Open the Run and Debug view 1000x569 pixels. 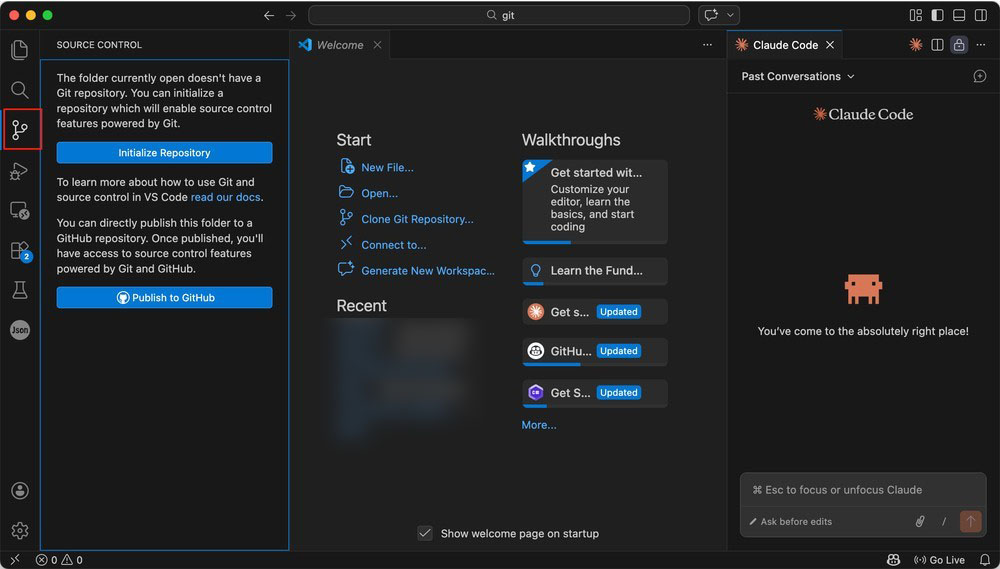point(20,171)
